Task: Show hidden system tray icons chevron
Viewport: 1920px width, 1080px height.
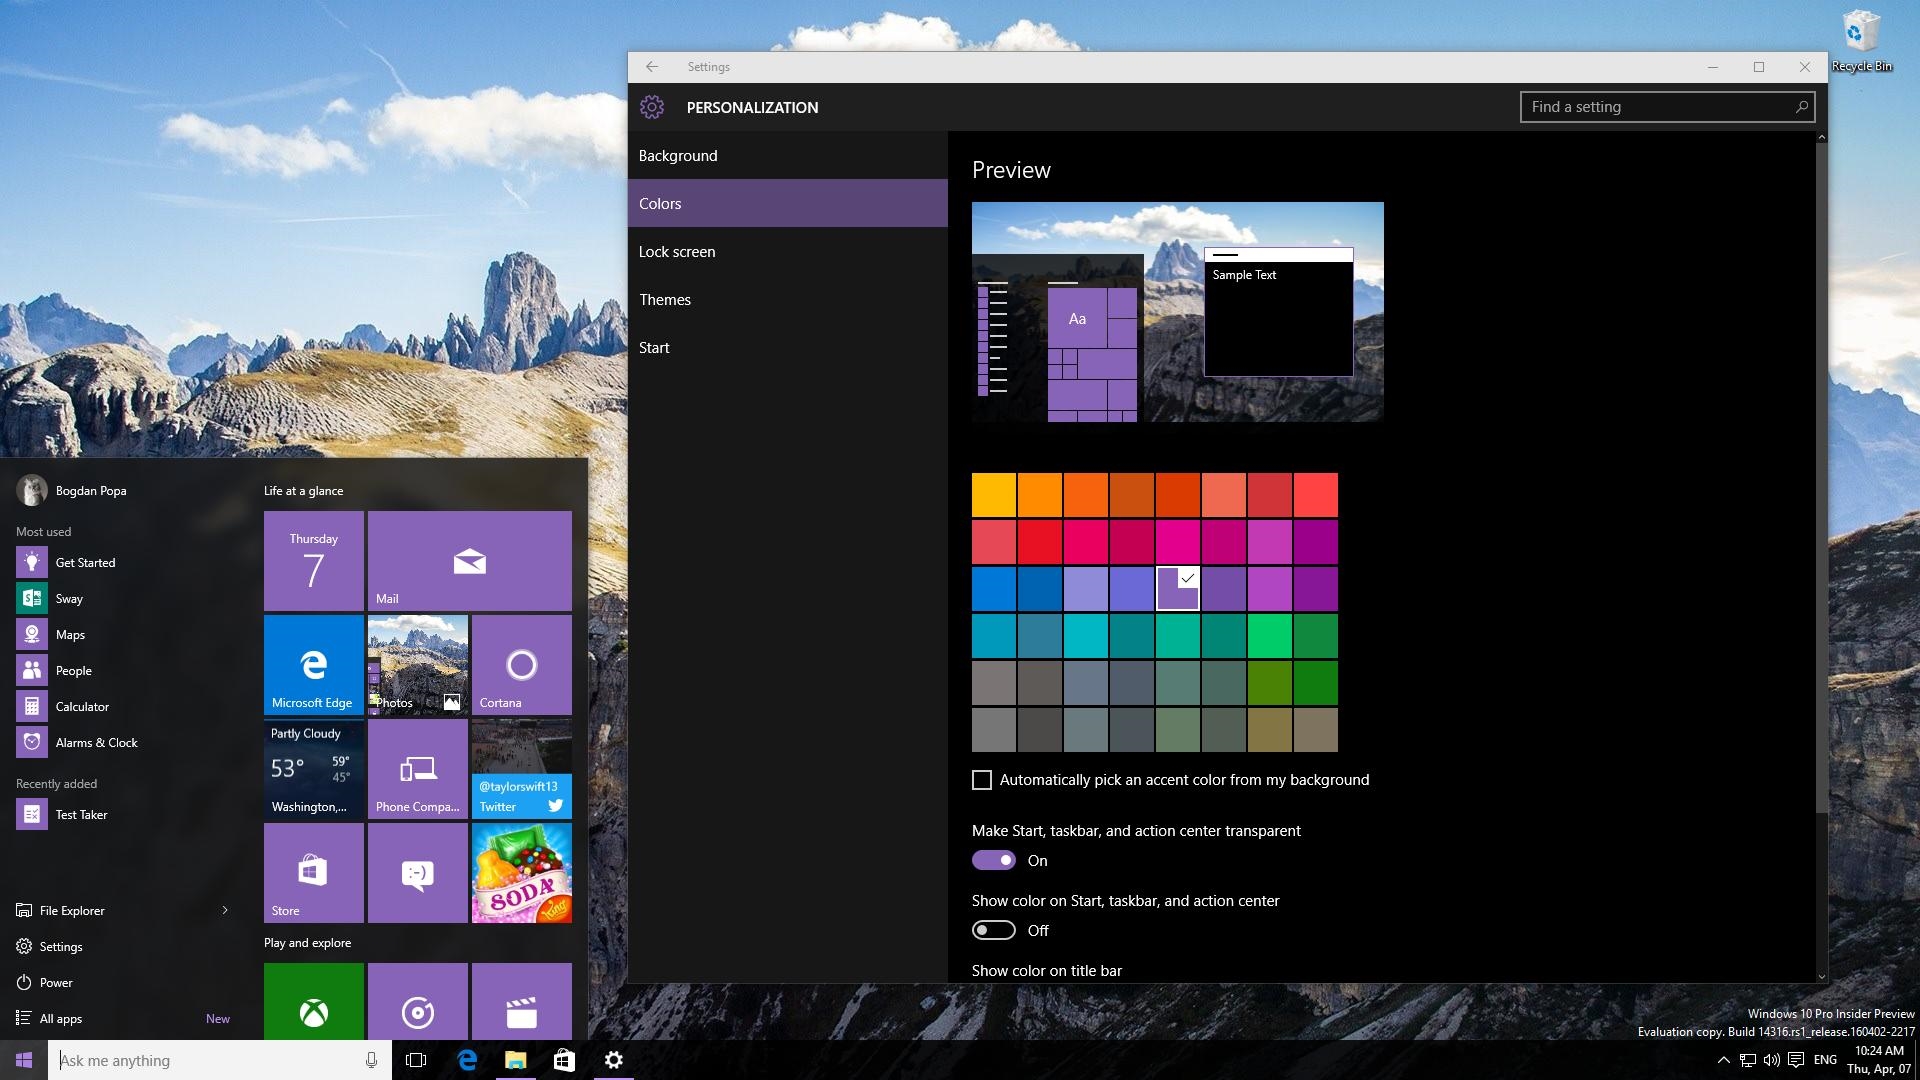Action: (x=1723, y=1060)
